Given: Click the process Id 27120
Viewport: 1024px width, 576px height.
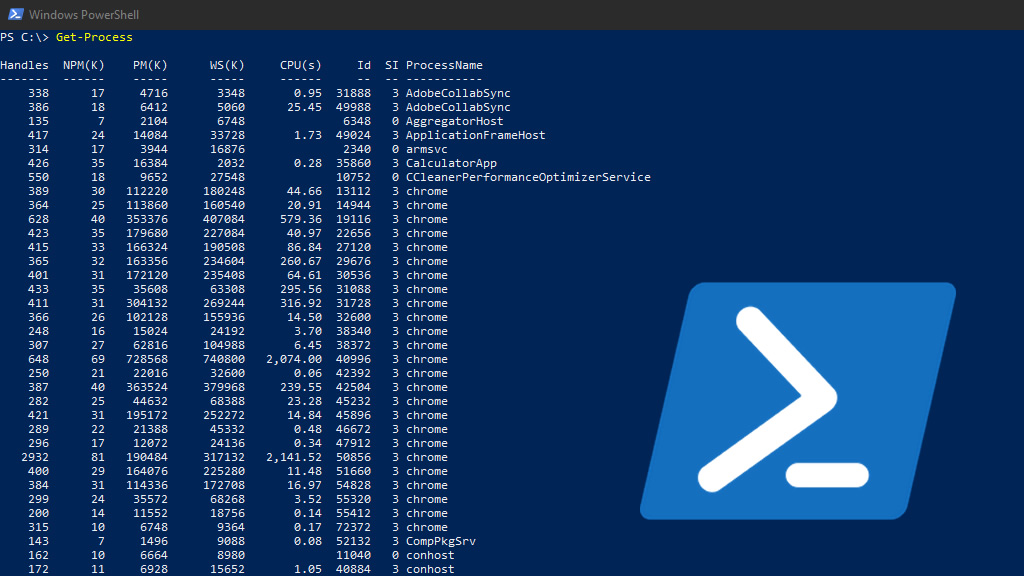Looking at the screenshot, I should tap(353, 248).
